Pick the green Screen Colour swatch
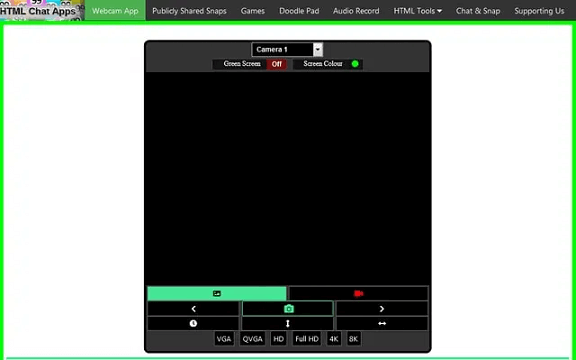 (x=355, y=64)
